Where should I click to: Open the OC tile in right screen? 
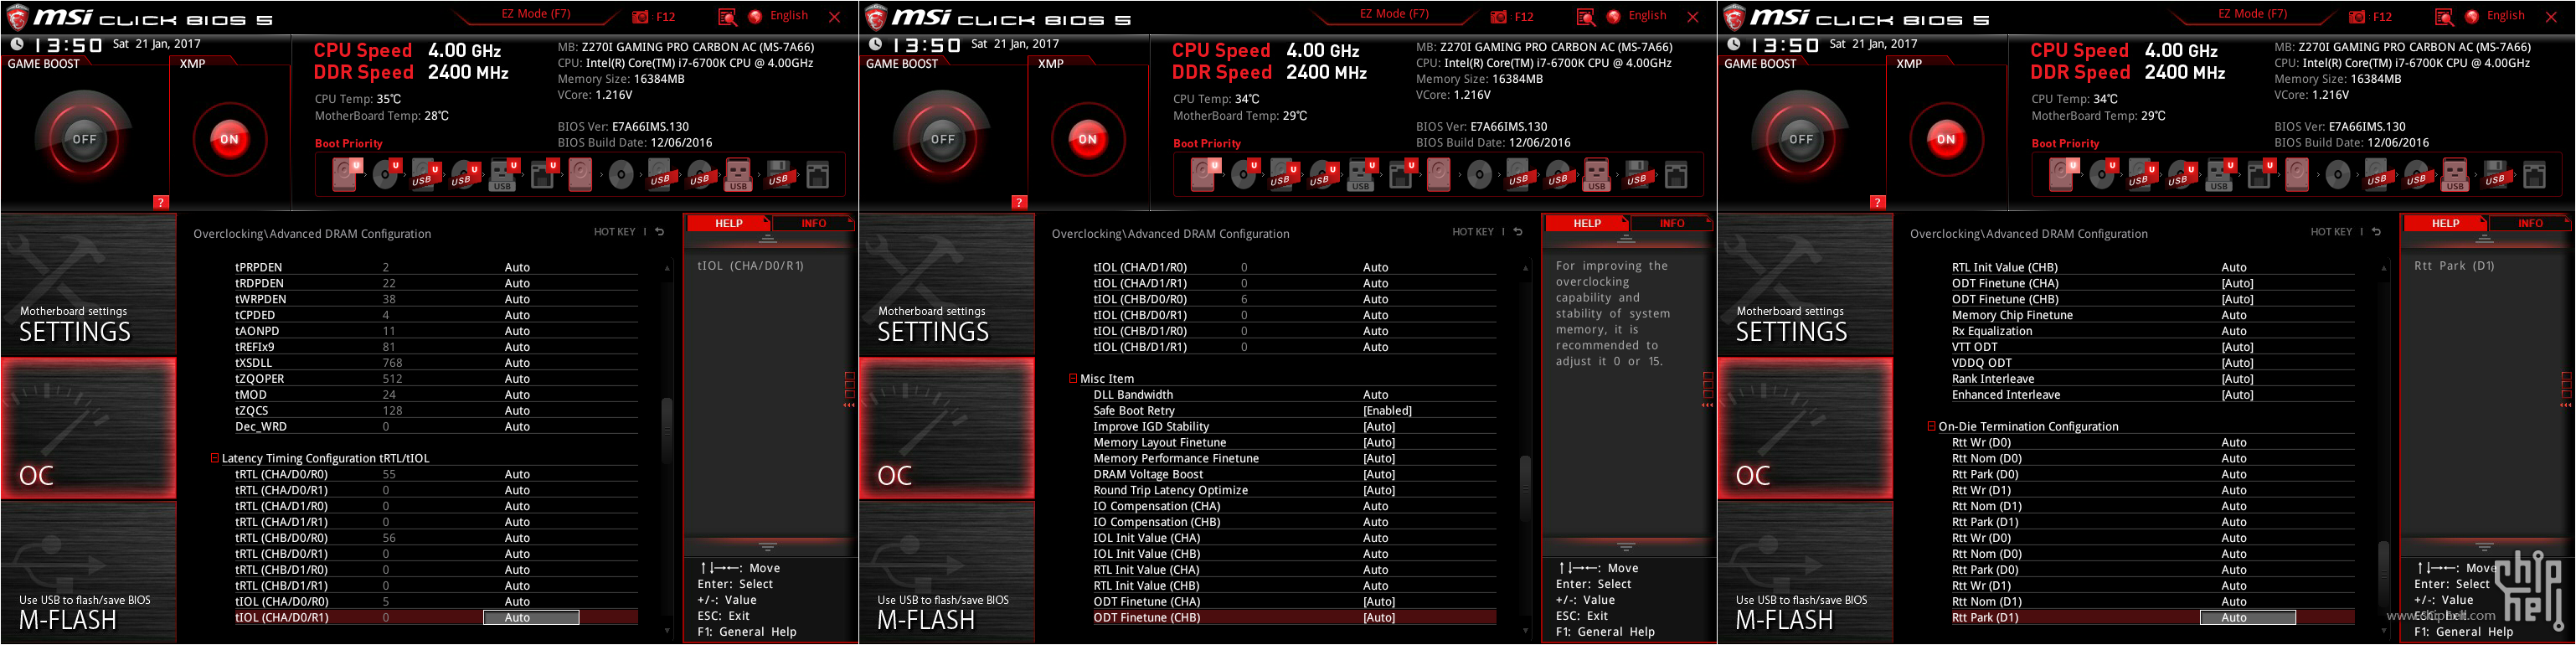(1805, 428)
